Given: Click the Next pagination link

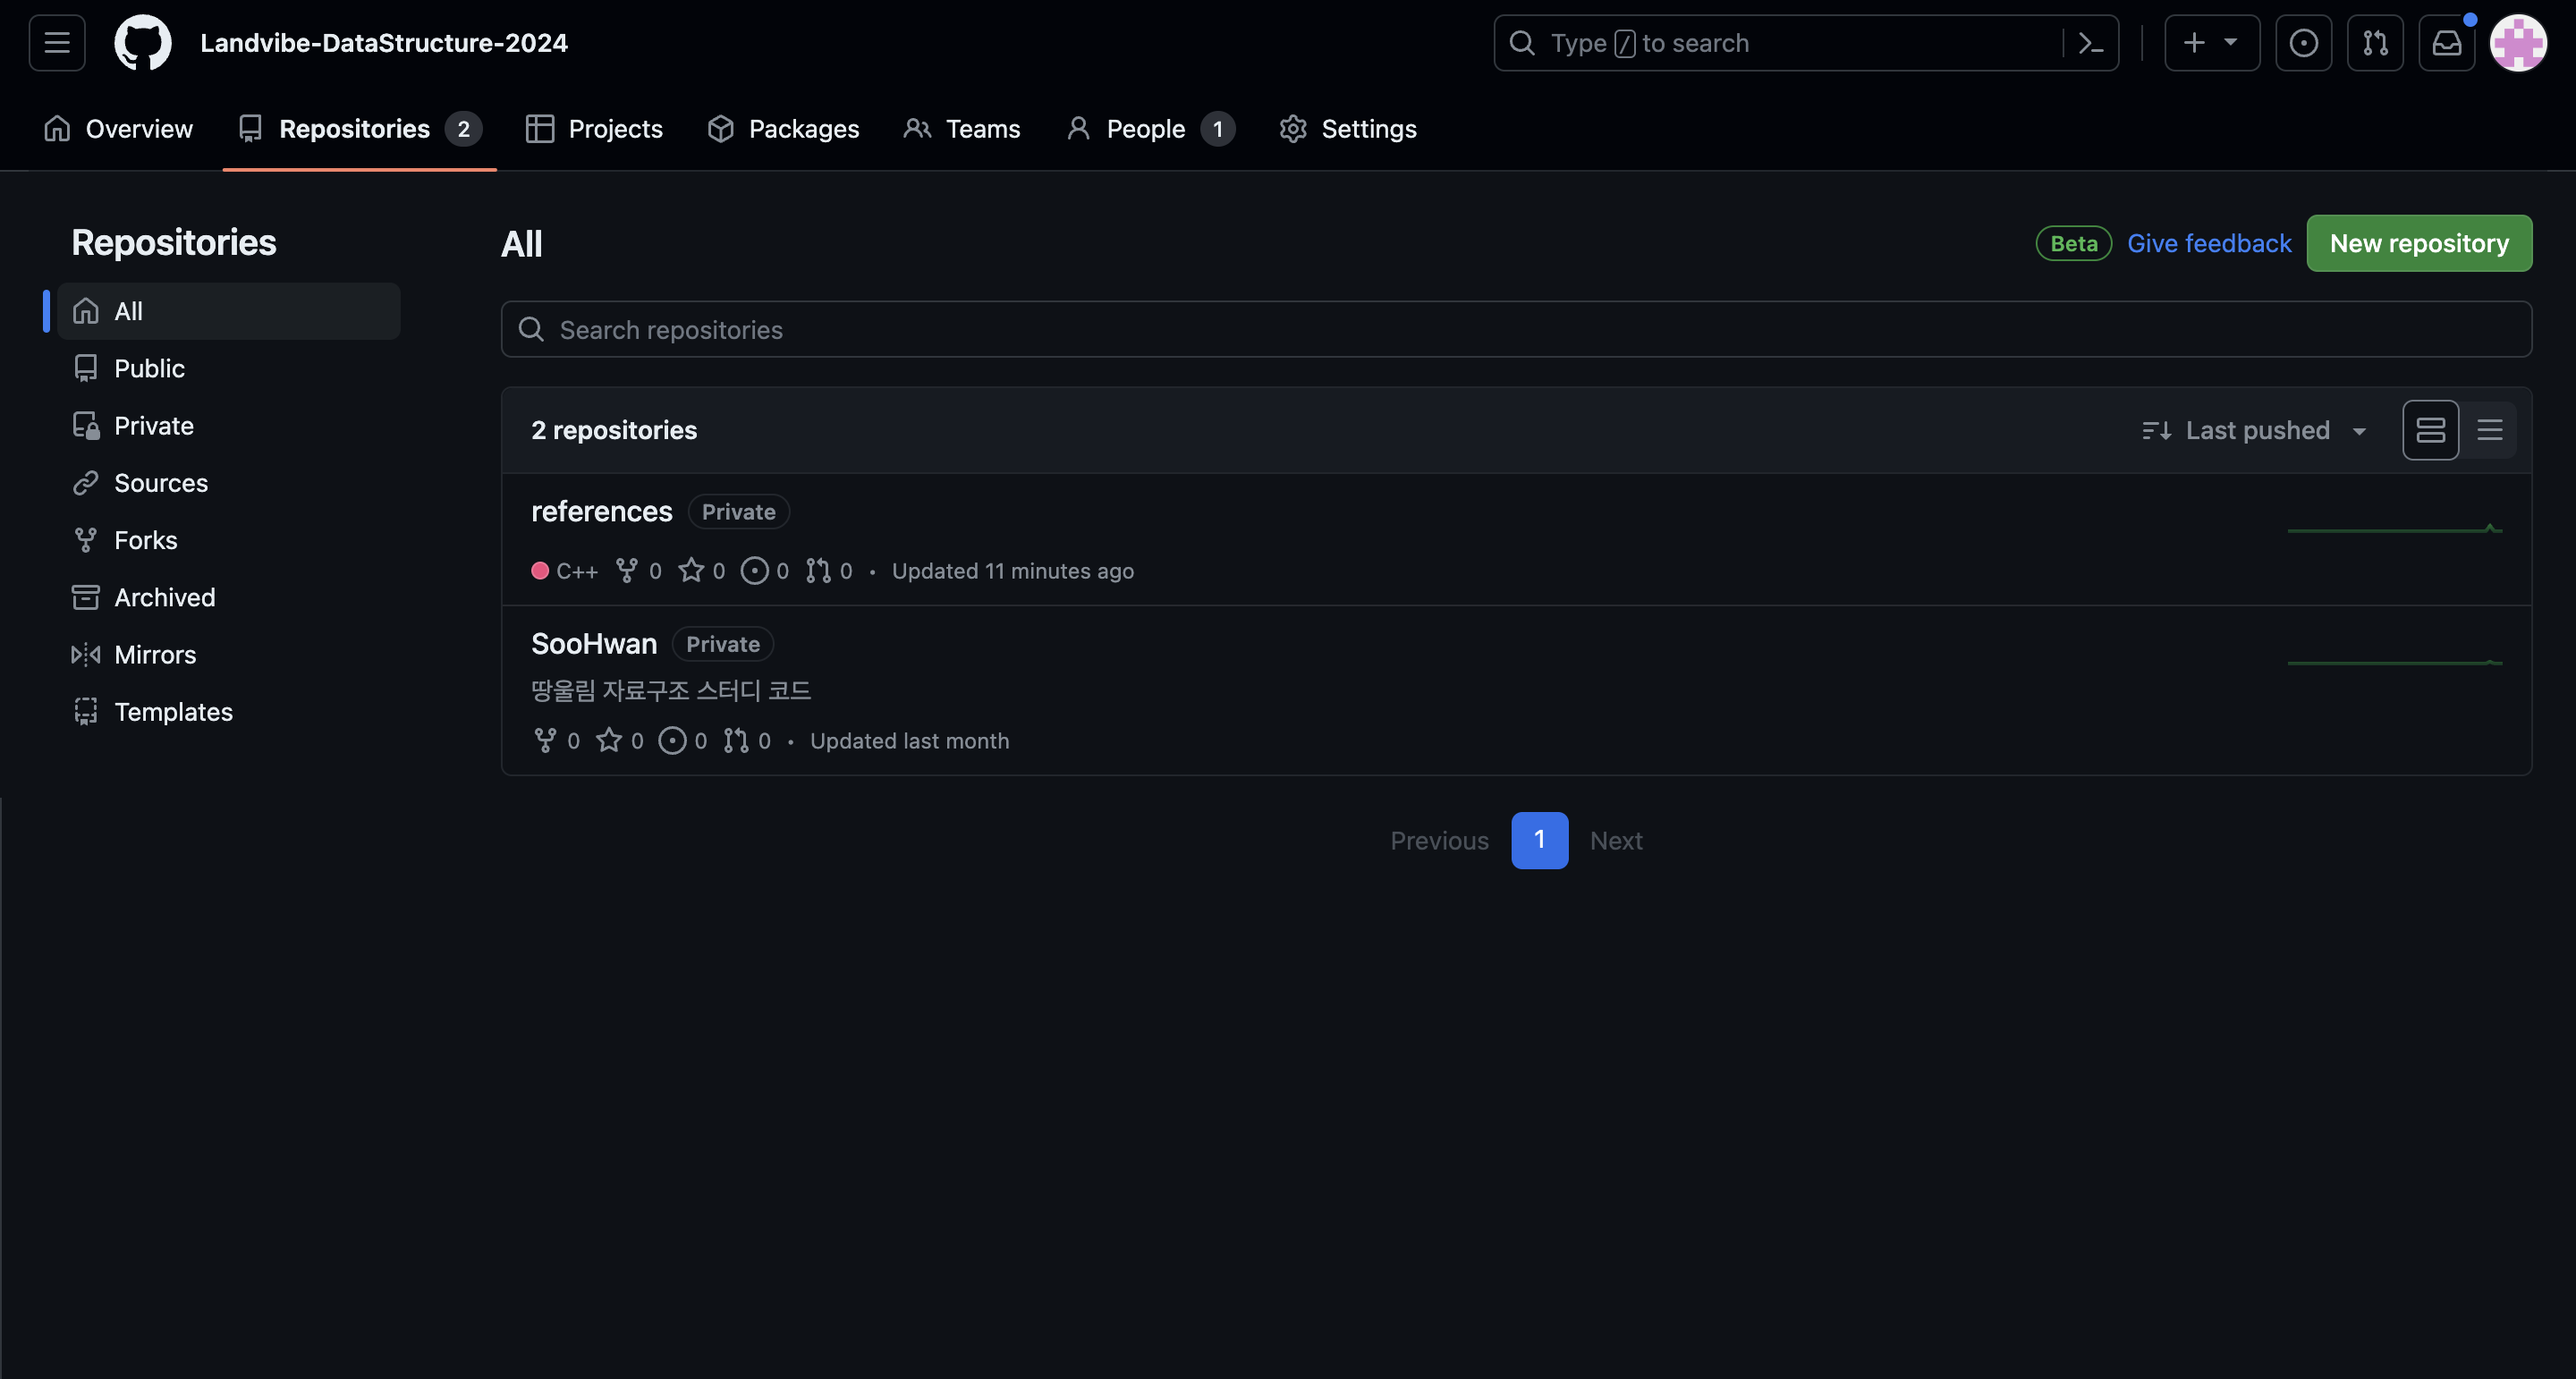Looking at the screenshot, I should (1616, 840).
